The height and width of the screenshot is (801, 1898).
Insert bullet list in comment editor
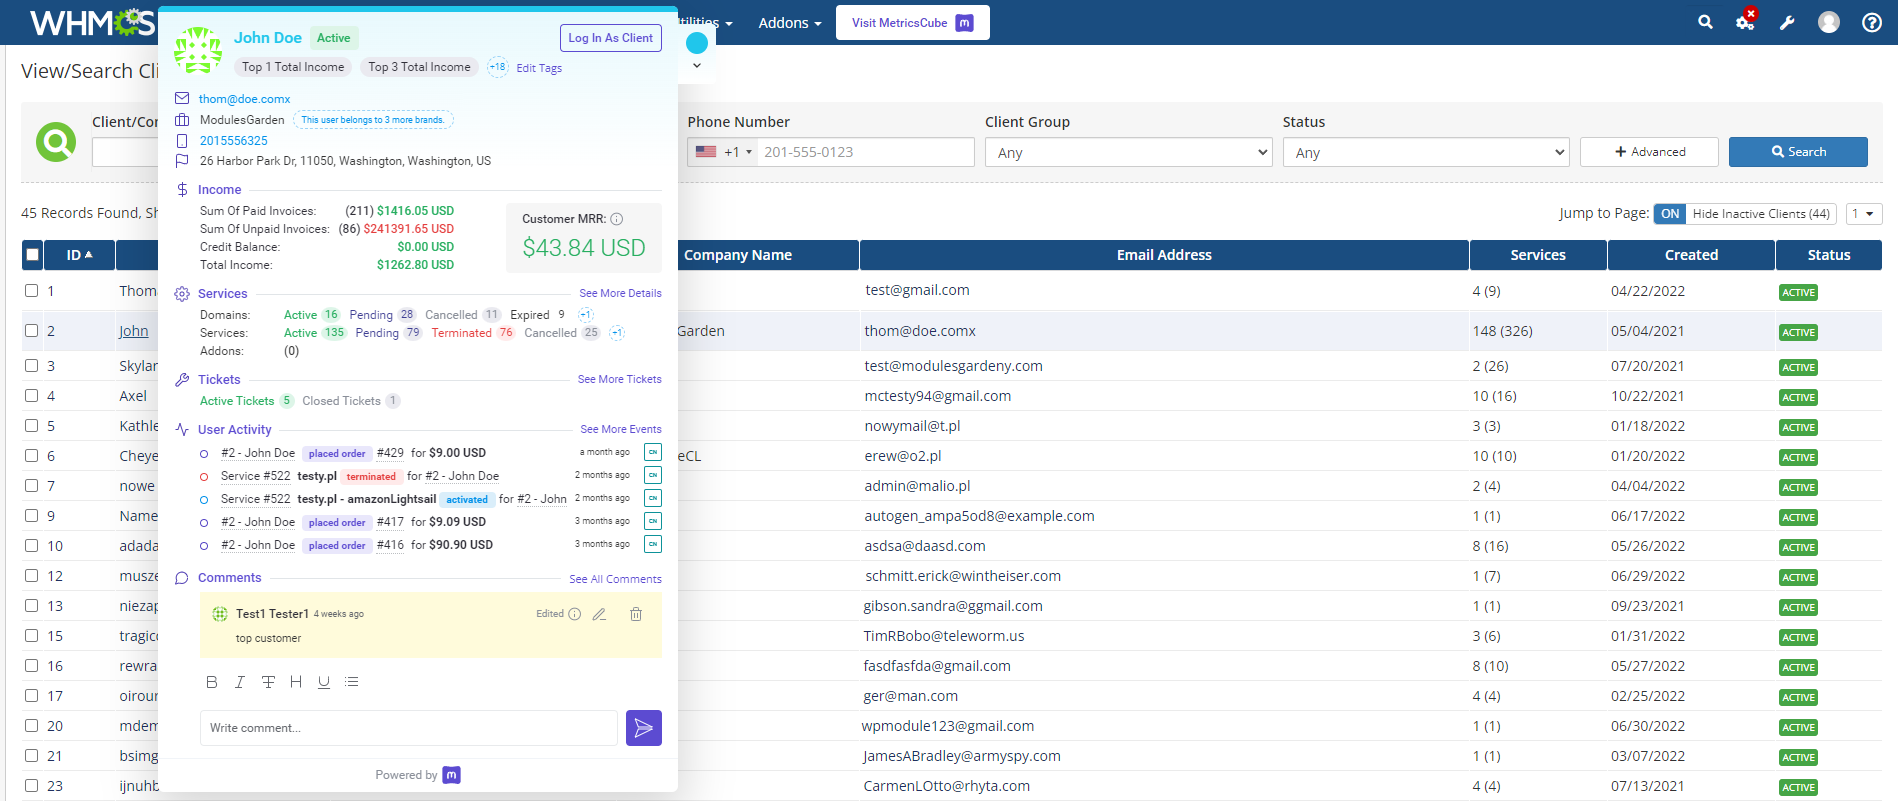pos(352,682)
